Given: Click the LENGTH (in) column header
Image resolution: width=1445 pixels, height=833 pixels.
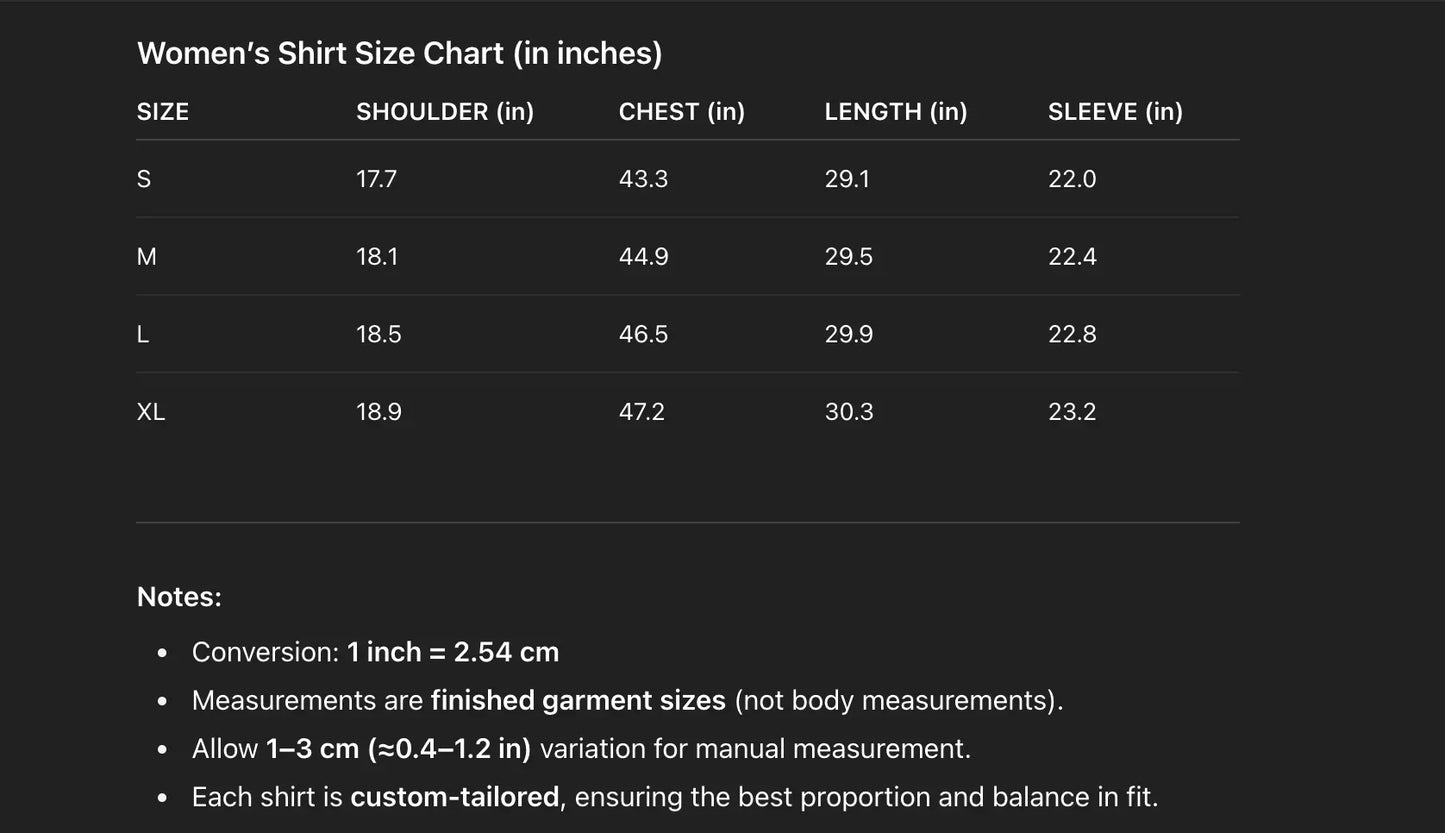Looking at the screenshot, I should 896,111.
